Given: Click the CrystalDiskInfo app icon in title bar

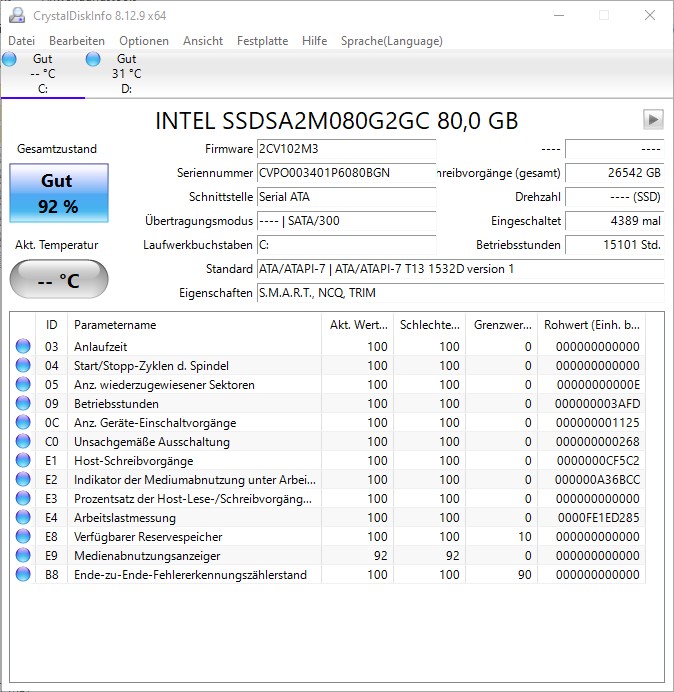Looking at the screenshot, I should (17, 15).
